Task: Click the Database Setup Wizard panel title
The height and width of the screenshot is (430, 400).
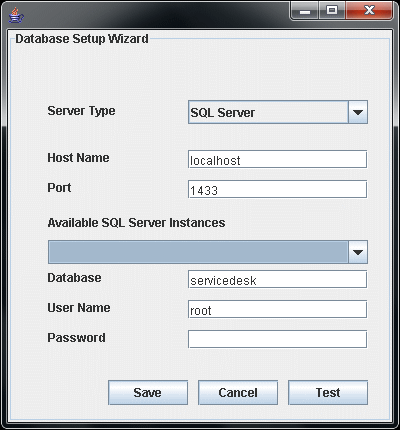Action: tap(82, 39)
